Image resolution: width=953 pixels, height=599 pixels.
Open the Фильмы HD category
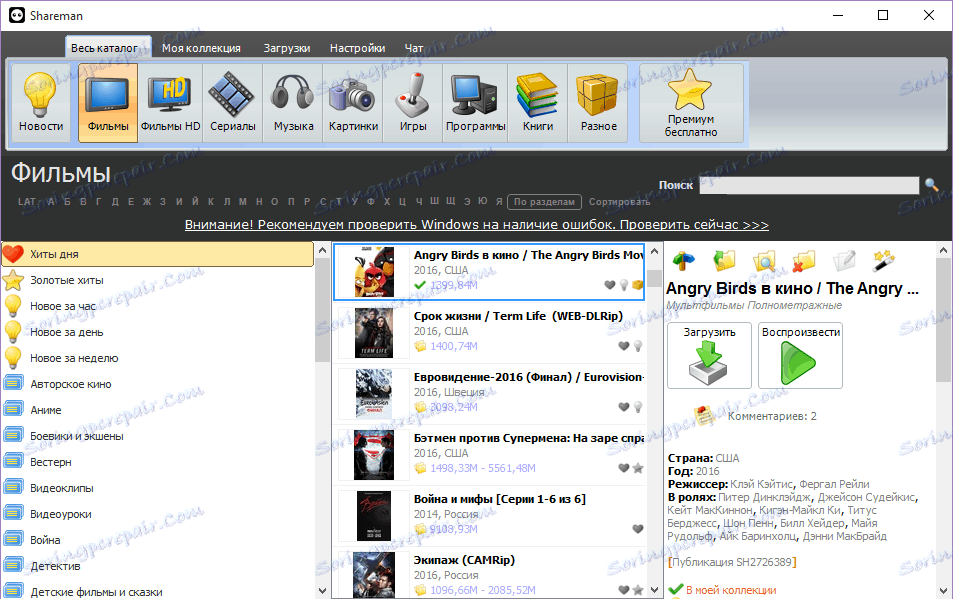pyautogui.click(x=171, y=103)
